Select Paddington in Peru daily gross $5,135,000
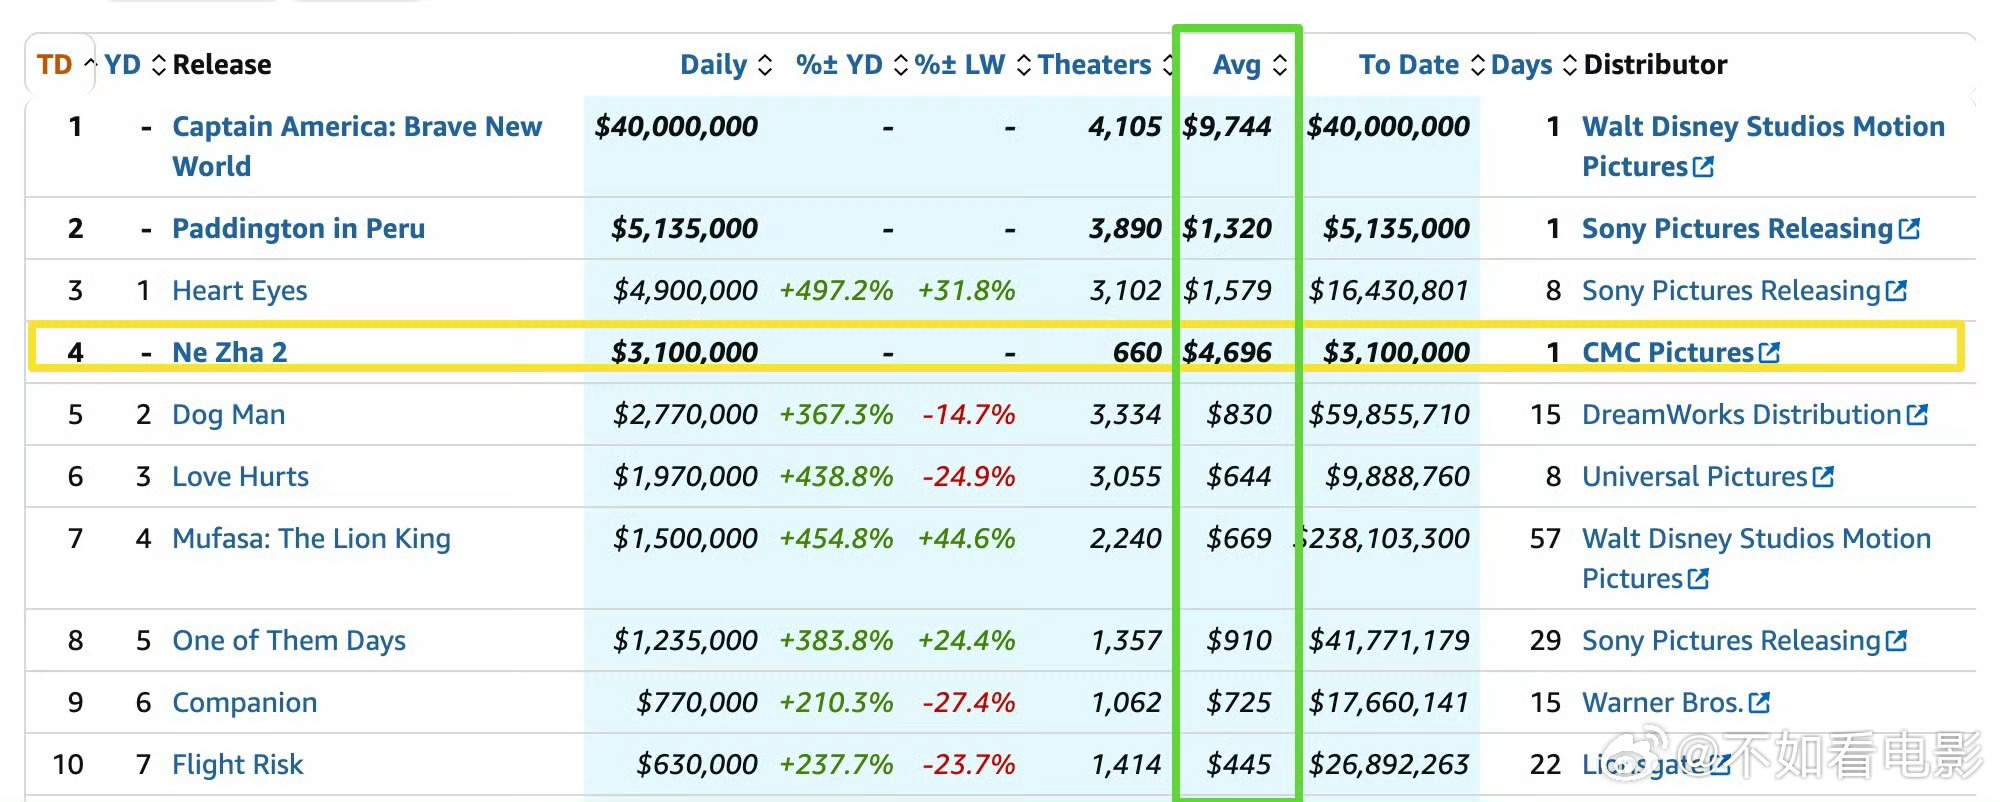 coord(684,229)
